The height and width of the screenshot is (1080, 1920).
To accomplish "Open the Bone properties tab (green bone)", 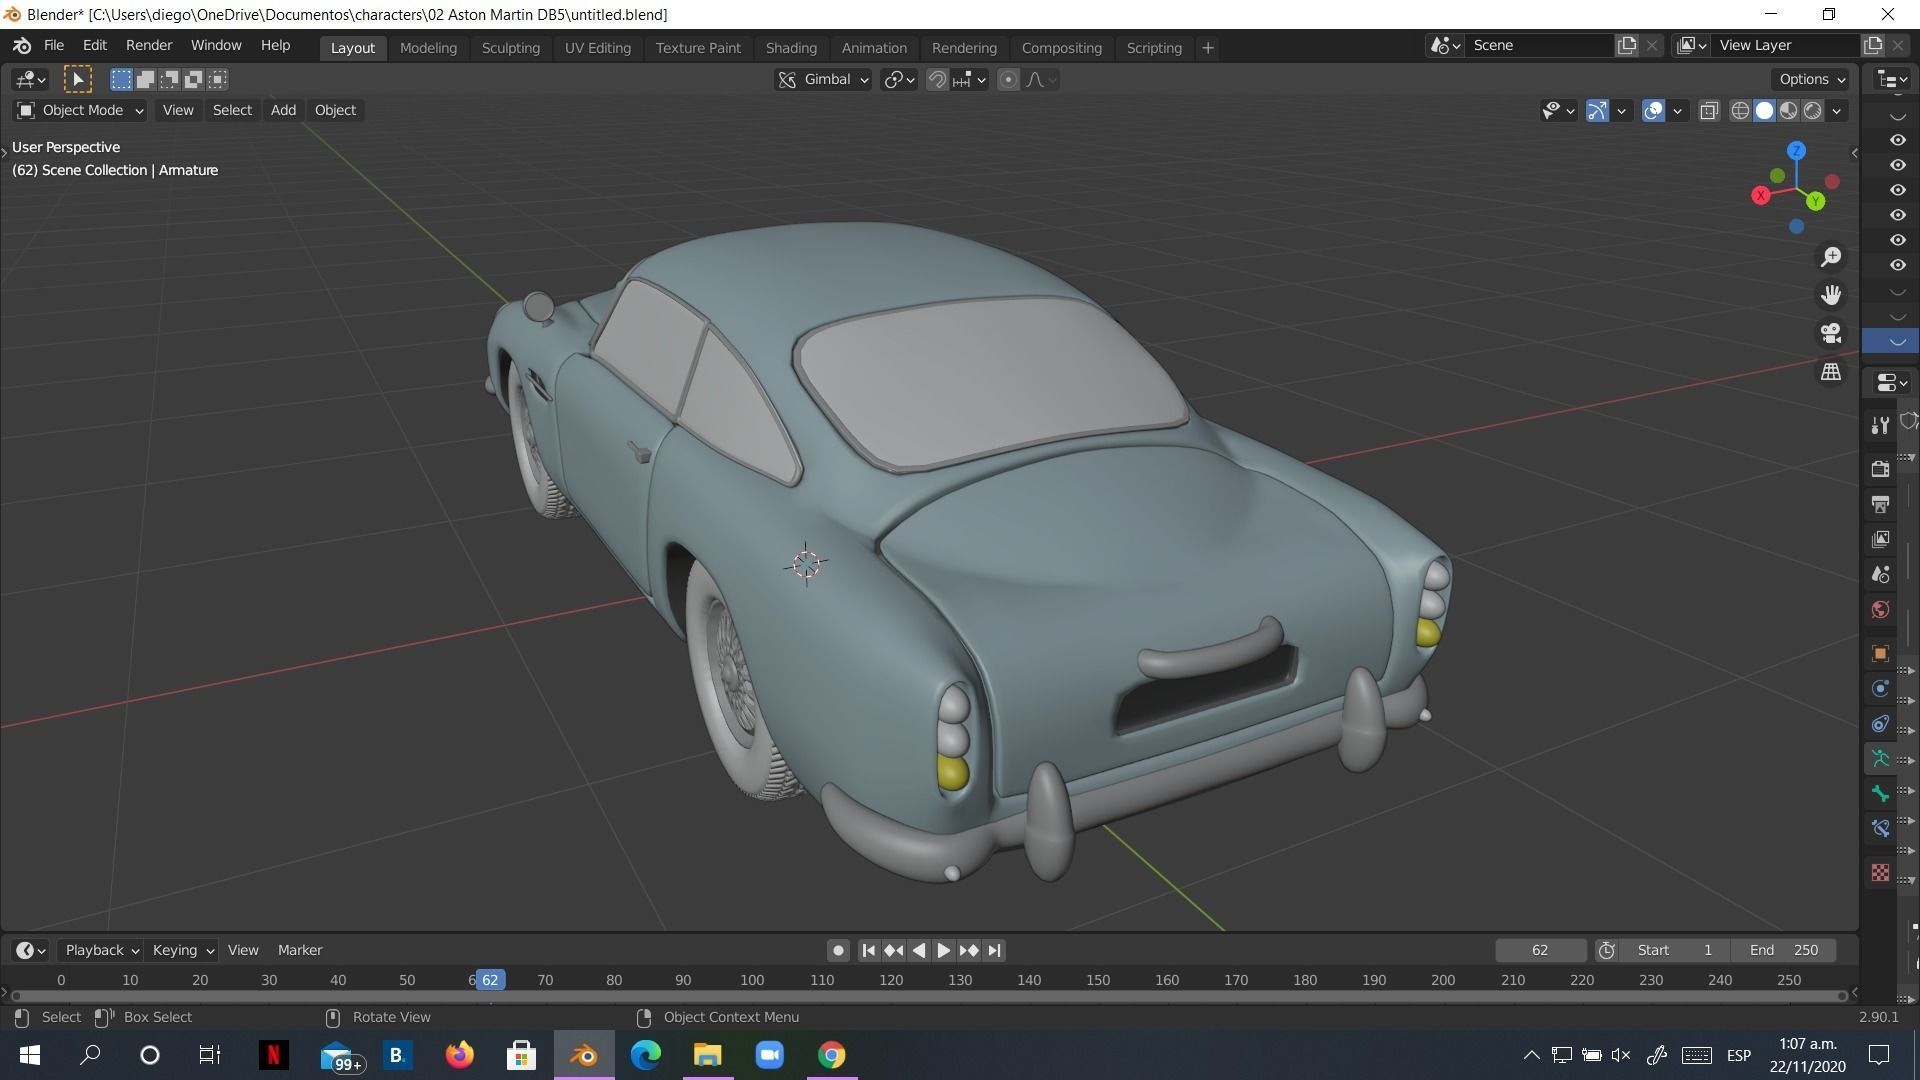I will pos(1880,794).
